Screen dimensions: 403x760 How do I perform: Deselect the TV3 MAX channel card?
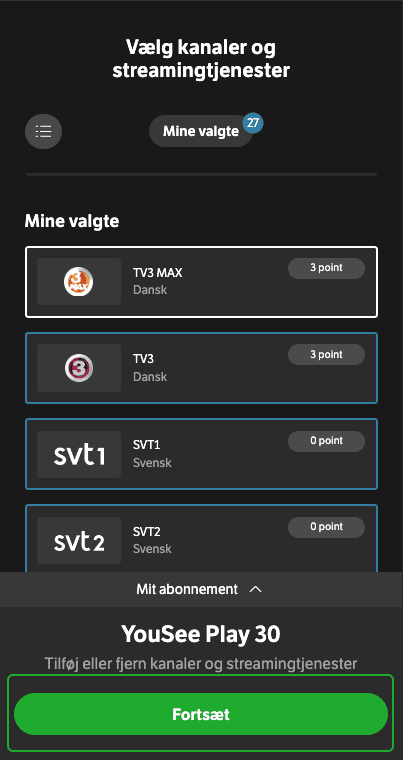pos(201,282)
